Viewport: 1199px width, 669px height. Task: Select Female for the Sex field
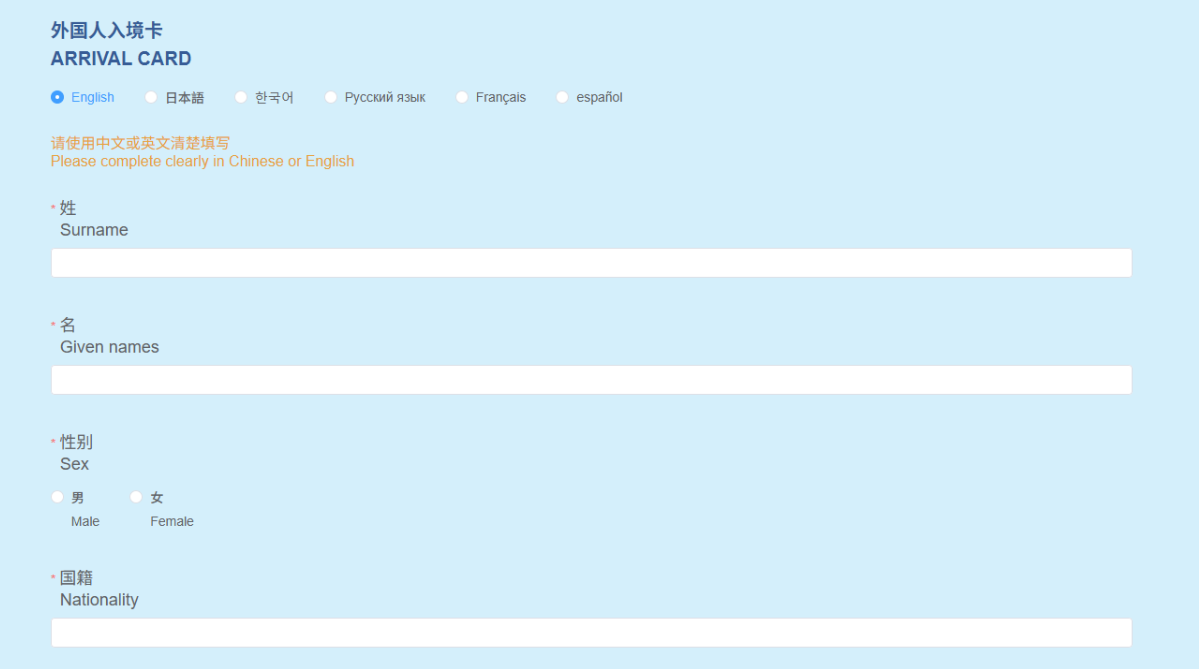[137, 497]
